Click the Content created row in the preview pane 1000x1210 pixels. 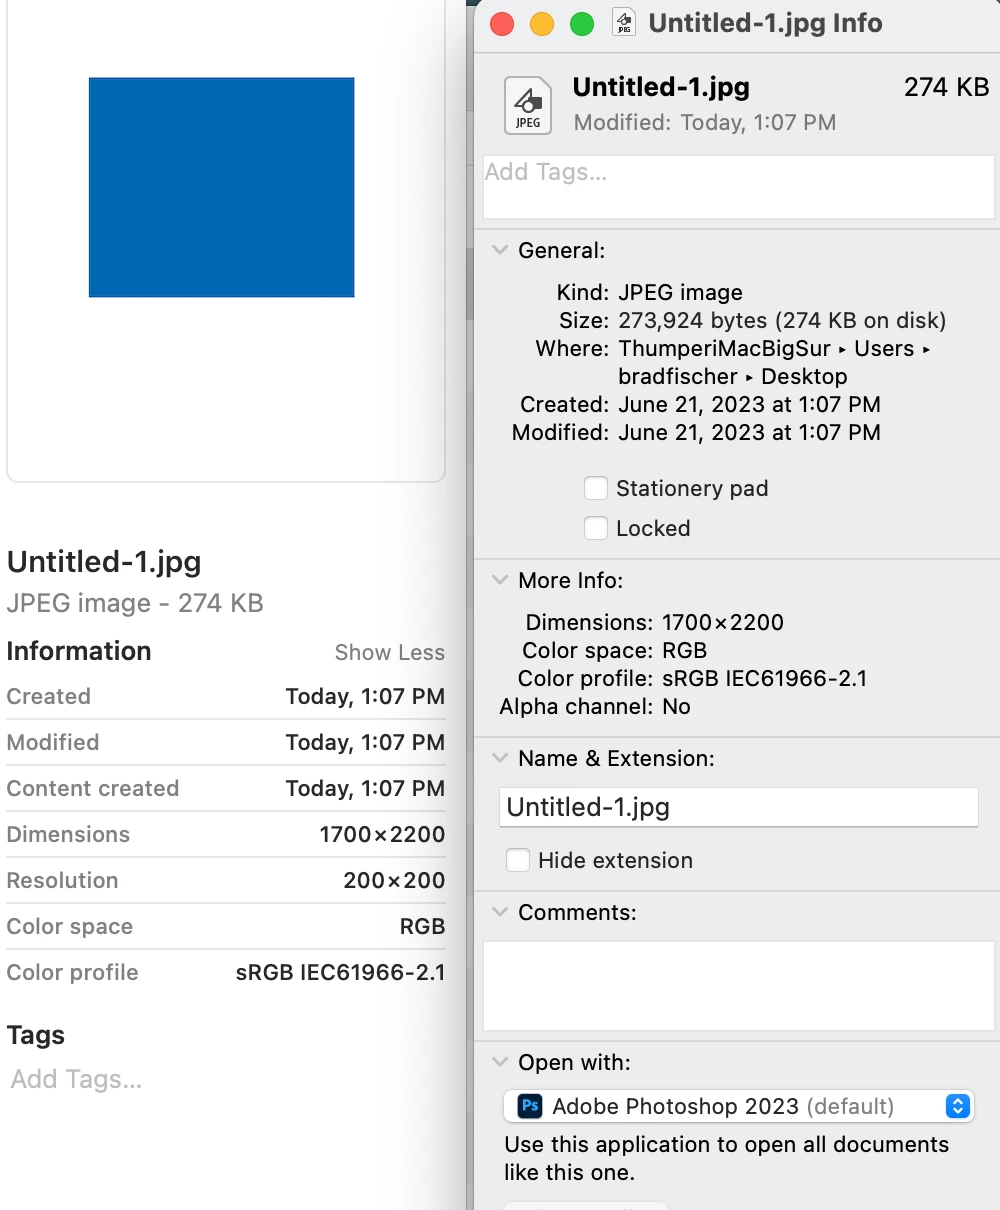coord(226,788)
